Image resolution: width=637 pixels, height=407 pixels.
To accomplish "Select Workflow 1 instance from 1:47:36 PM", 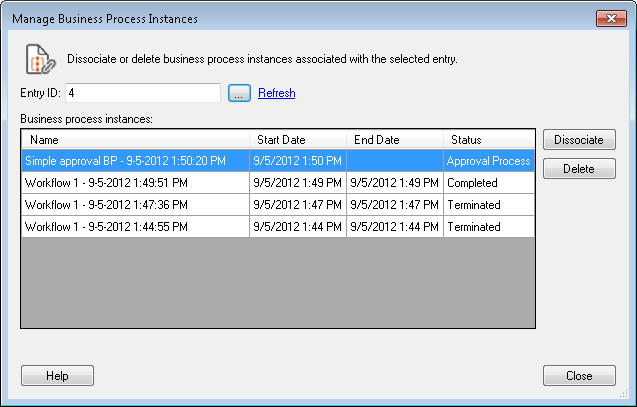I will (135, 205).
